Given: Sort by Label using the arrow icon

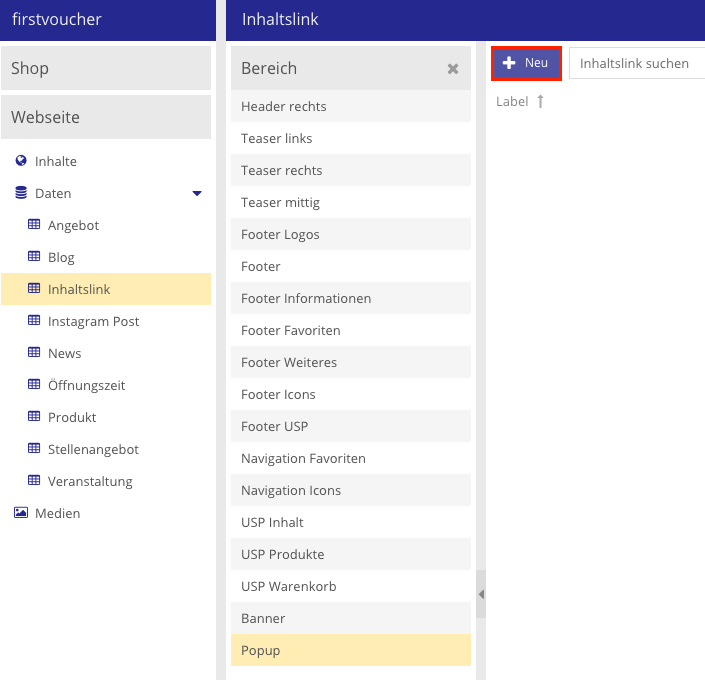Looking at the screenshot, I should [x=540, y=102].
